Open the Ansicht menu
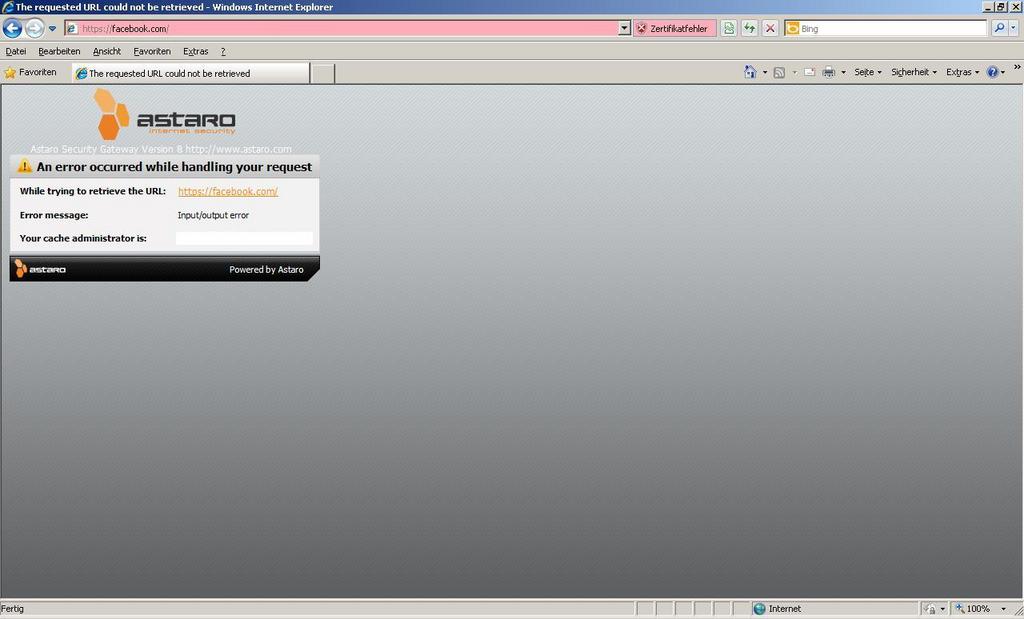 click(x=106, y=51)
